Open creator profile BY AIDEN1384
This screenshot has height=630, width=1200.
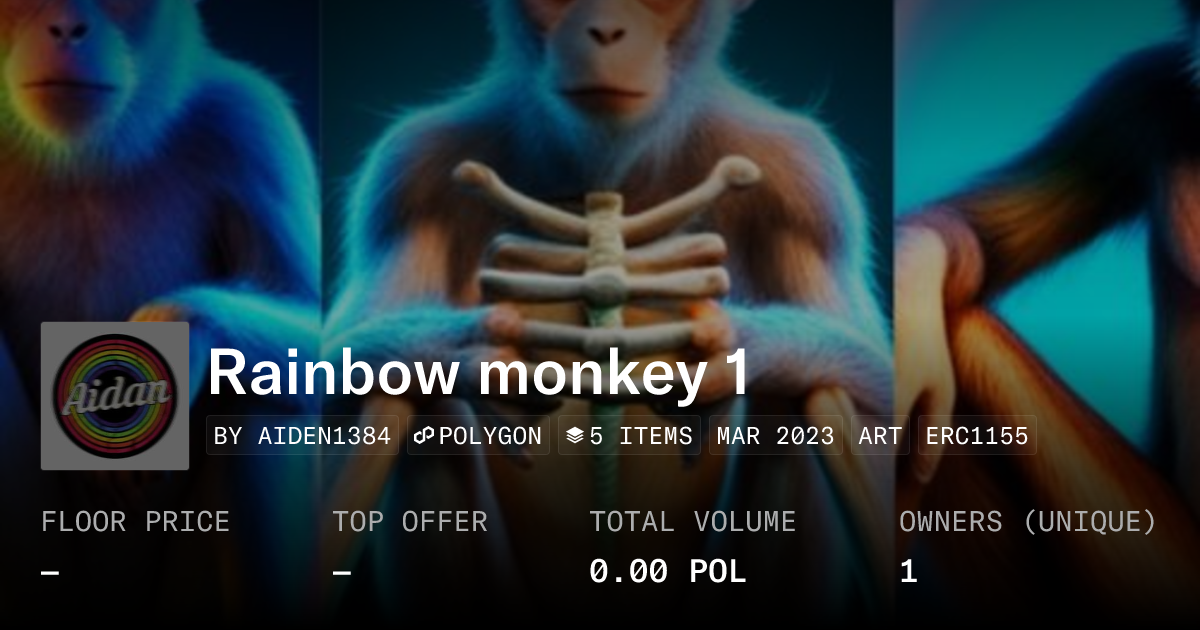(302, 436)
